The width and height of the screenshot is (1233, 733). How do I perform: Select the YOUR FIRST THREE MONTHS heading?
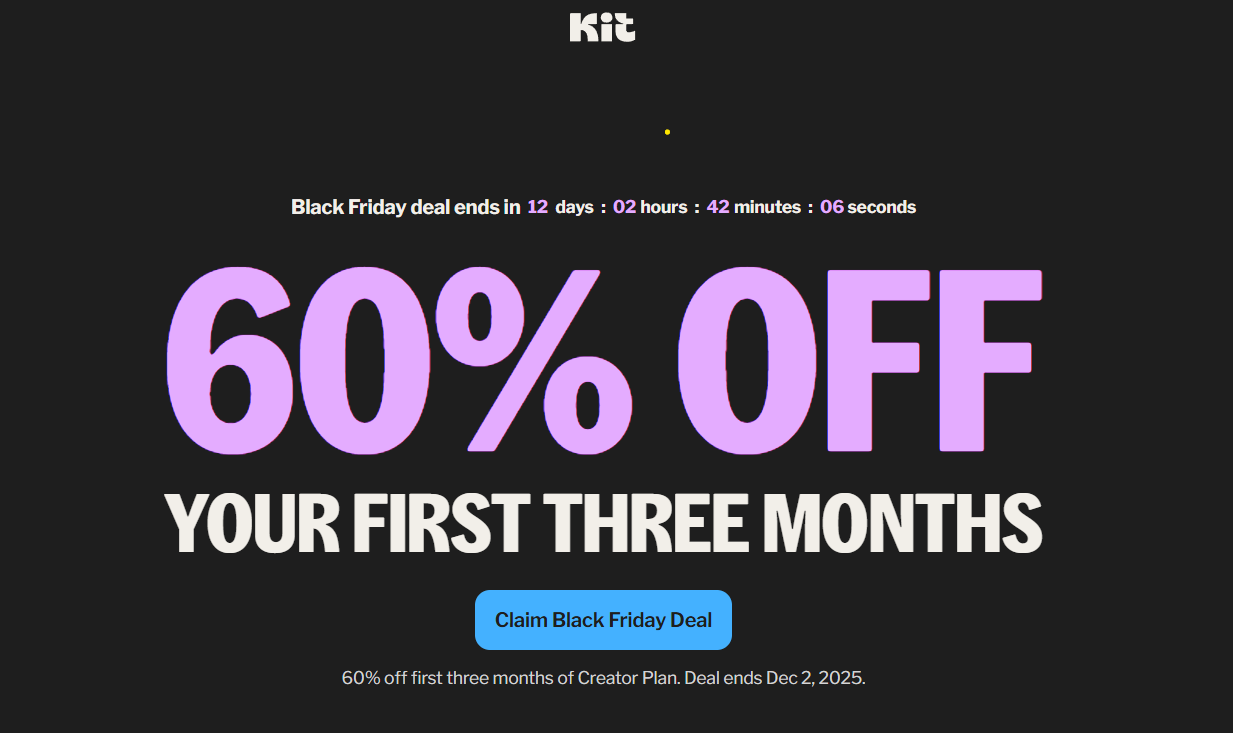point(604,519)
